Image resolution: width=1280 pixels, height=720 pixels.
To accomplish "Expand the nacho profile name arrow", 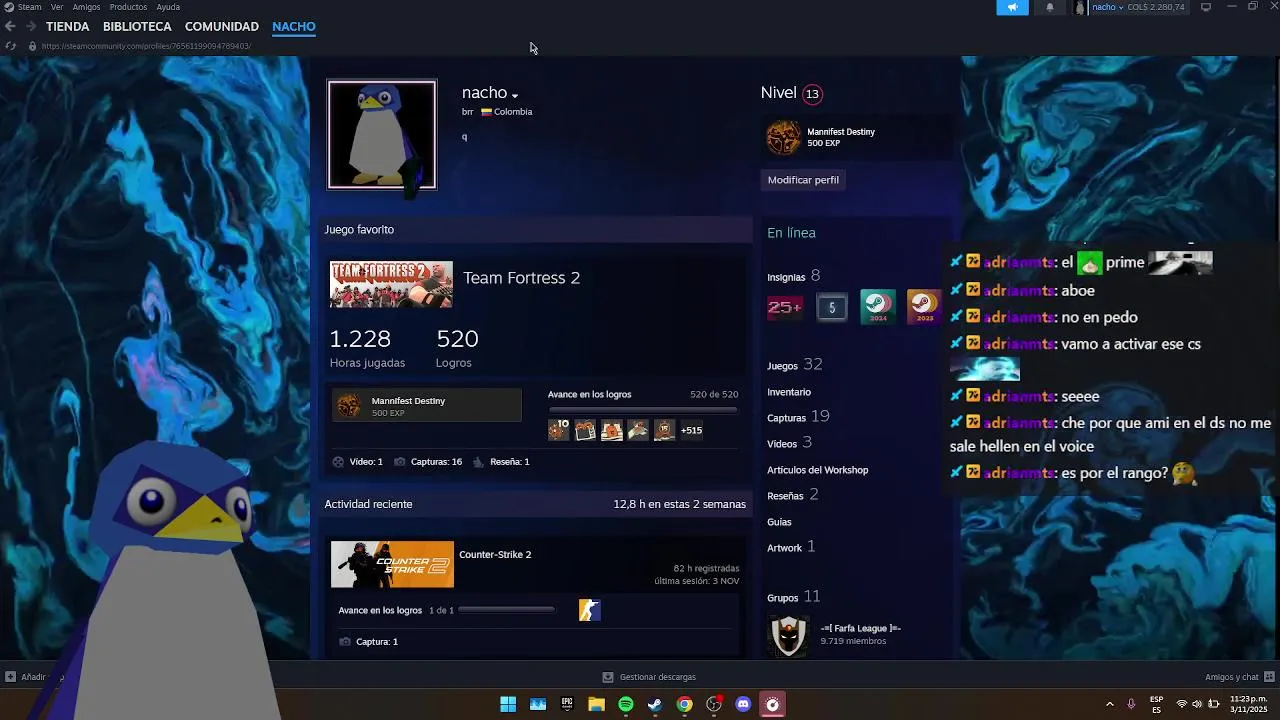I will point(515,96).
